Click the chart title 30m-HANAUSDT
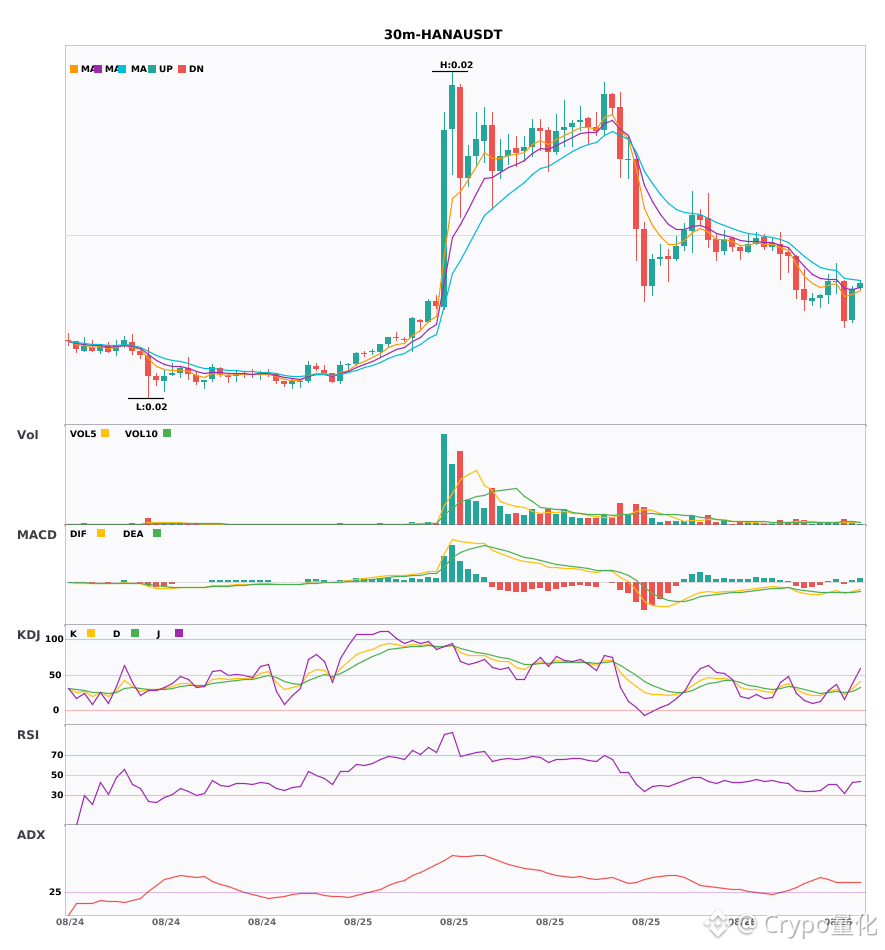 click(x=443, y=35)
